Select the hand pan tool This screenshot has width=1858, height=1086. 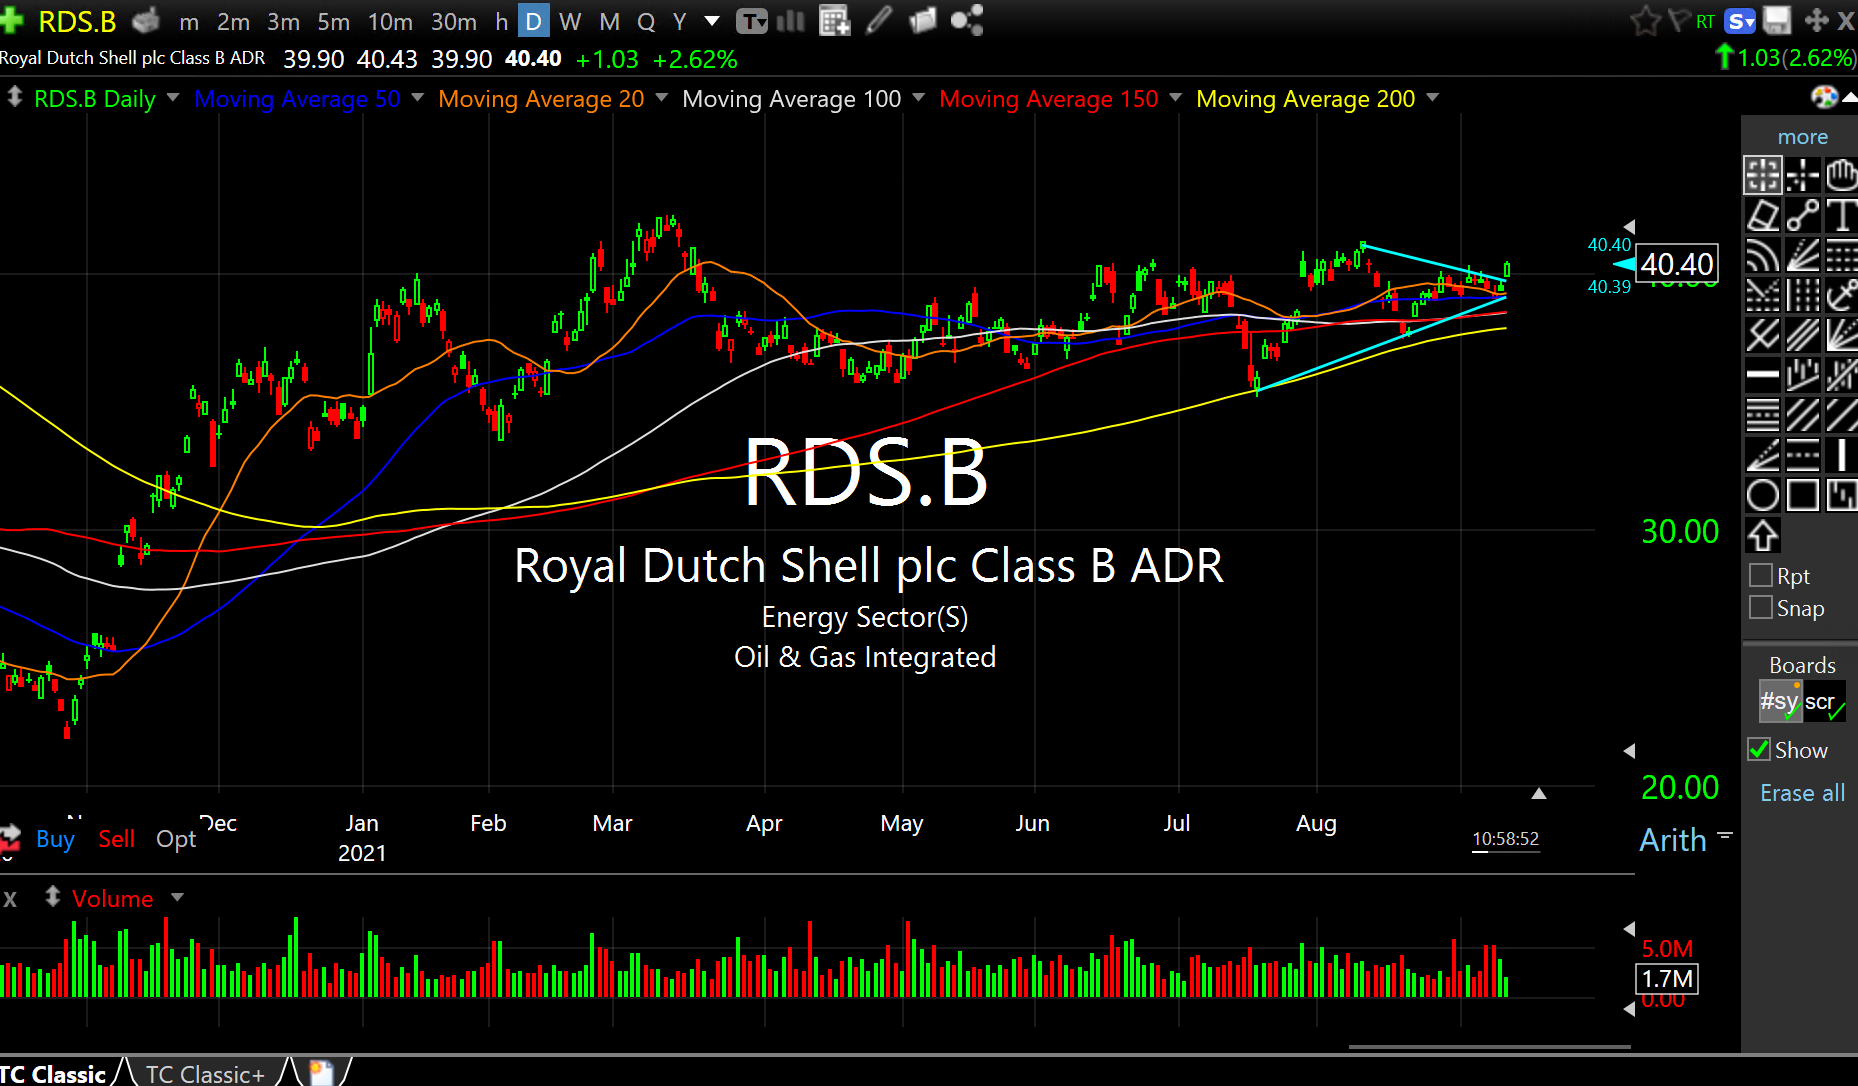point(1841,175)
